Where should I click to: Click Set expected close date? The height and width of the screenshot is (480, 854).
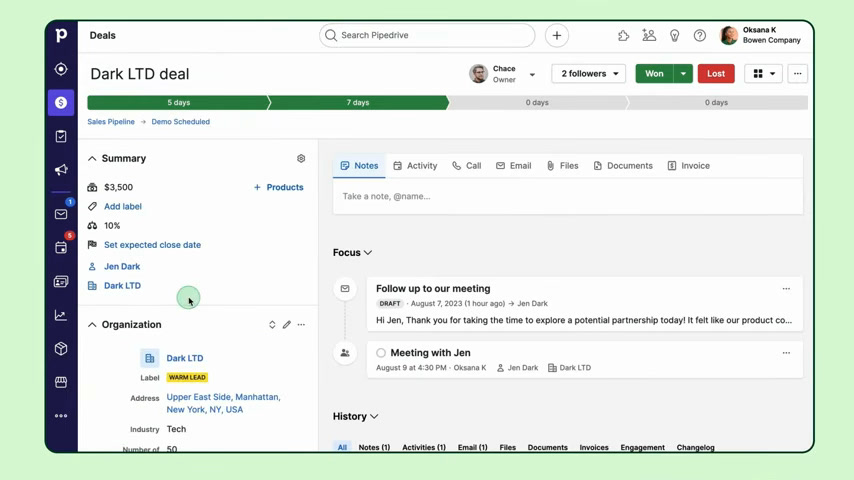coord(152,245)
